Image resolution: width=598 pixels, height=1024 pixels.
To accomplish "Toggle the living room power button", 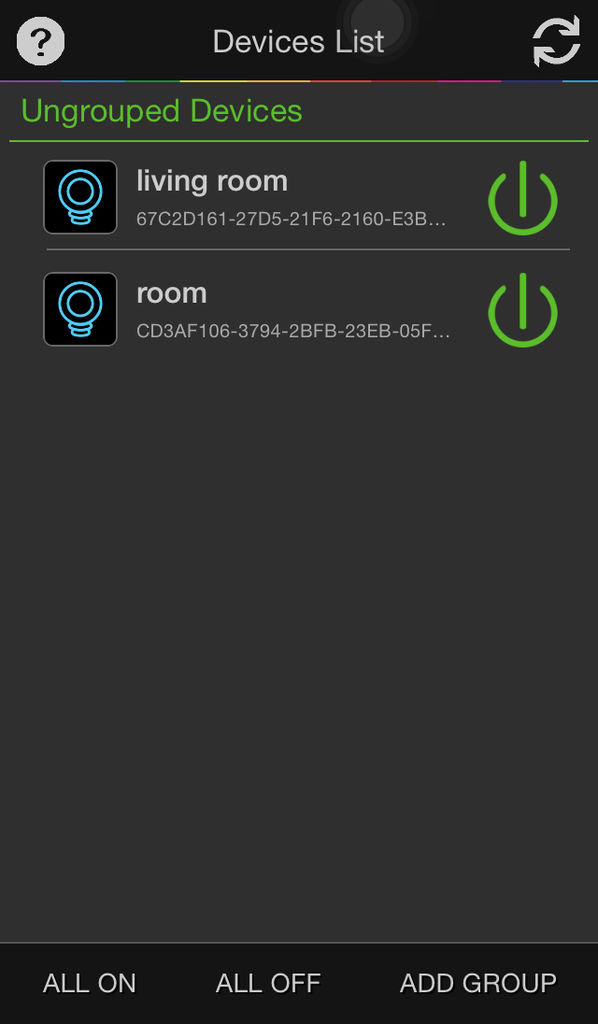I will (x=523, y=198).
